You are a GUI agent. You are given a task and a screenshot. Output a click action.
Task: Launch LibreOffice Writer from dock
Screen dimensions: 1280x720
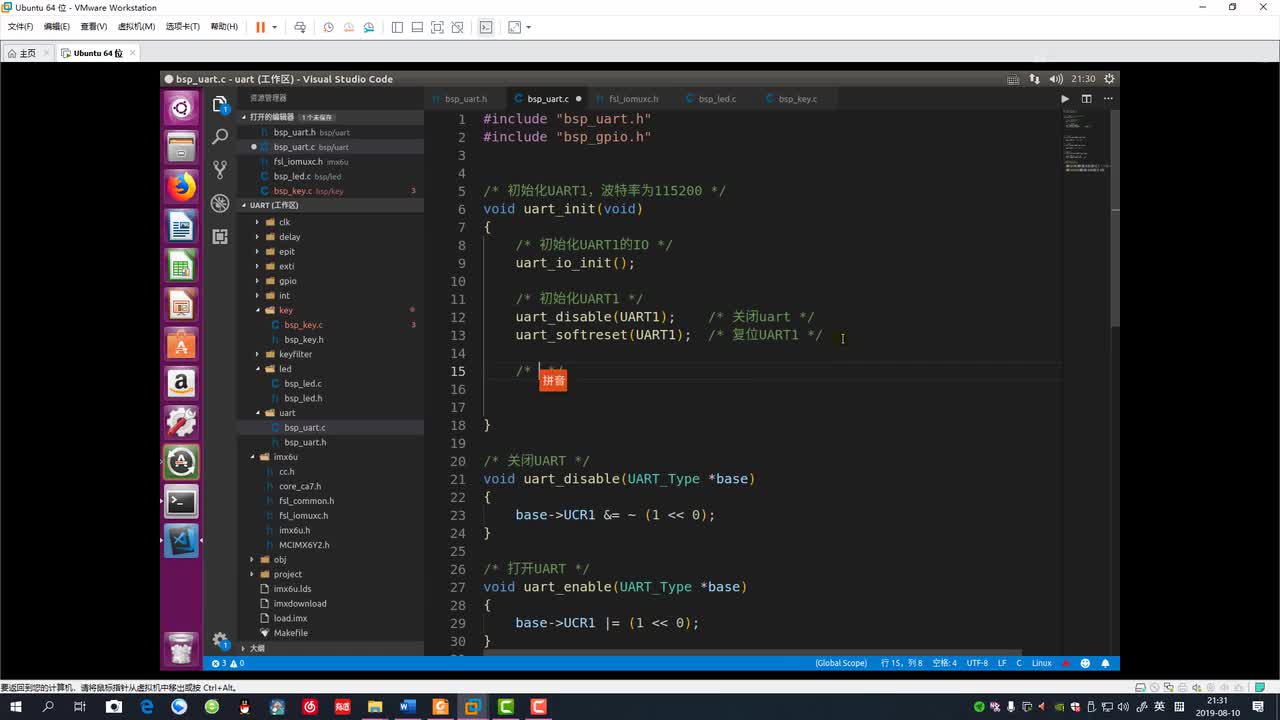coord(181,227)
